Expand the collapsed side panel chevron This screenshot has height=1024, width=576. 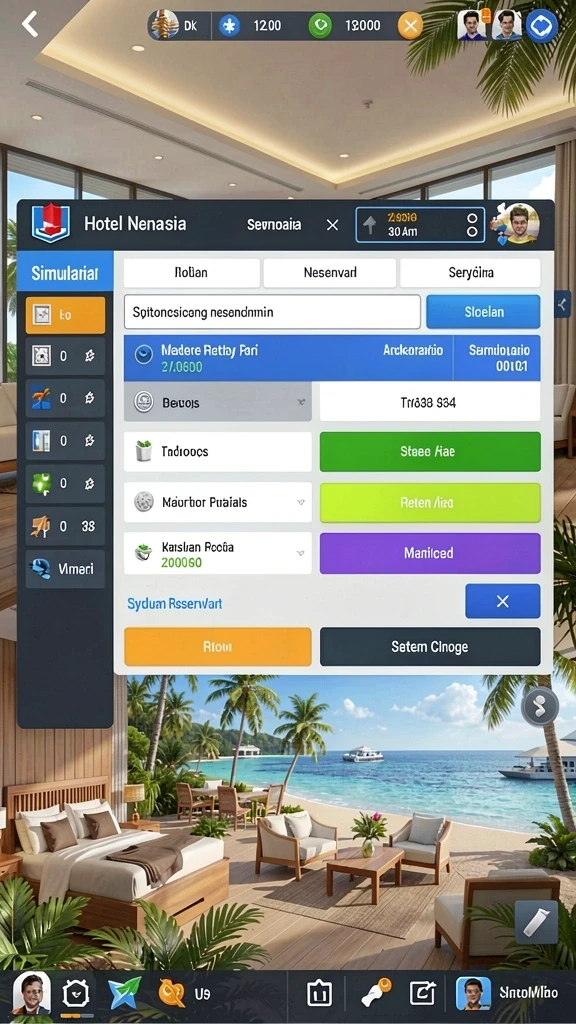click(563, 304)
